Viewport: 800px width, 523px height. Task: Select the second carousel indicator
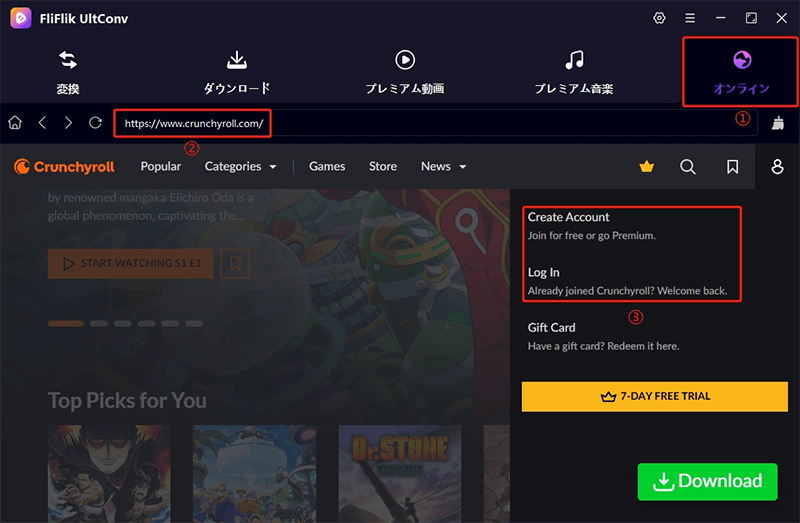(98, 323)
